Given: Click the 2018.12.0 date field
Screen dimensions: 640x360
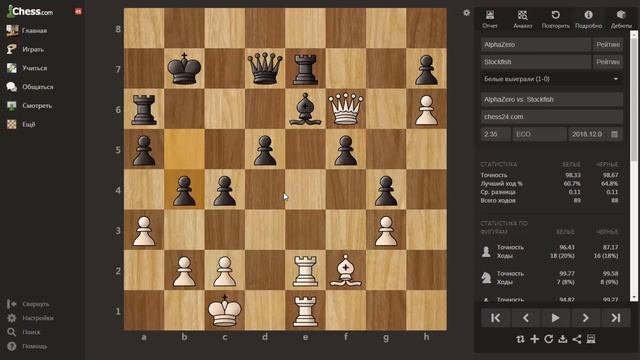Looking at the screenshot, I should [x=588, y=134].
